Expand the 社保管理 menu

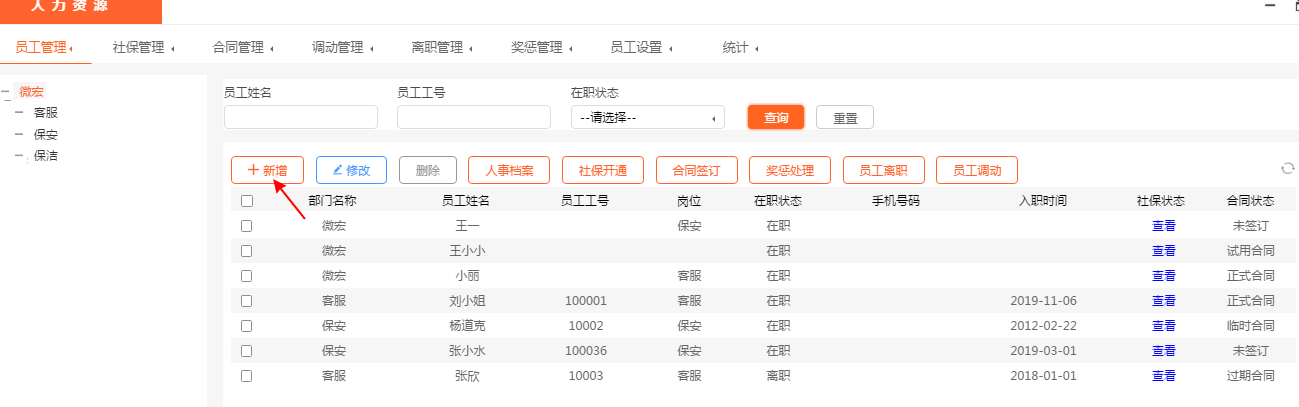coord(143,47)
